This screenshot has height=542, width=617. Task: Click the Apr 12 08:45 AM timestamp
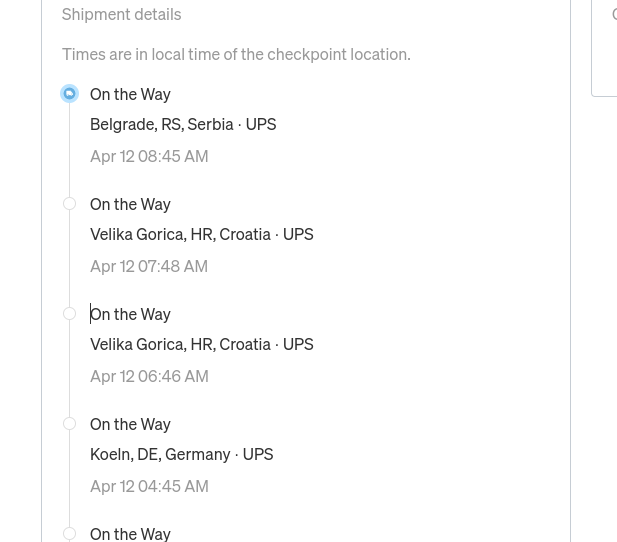click(149, 156)
